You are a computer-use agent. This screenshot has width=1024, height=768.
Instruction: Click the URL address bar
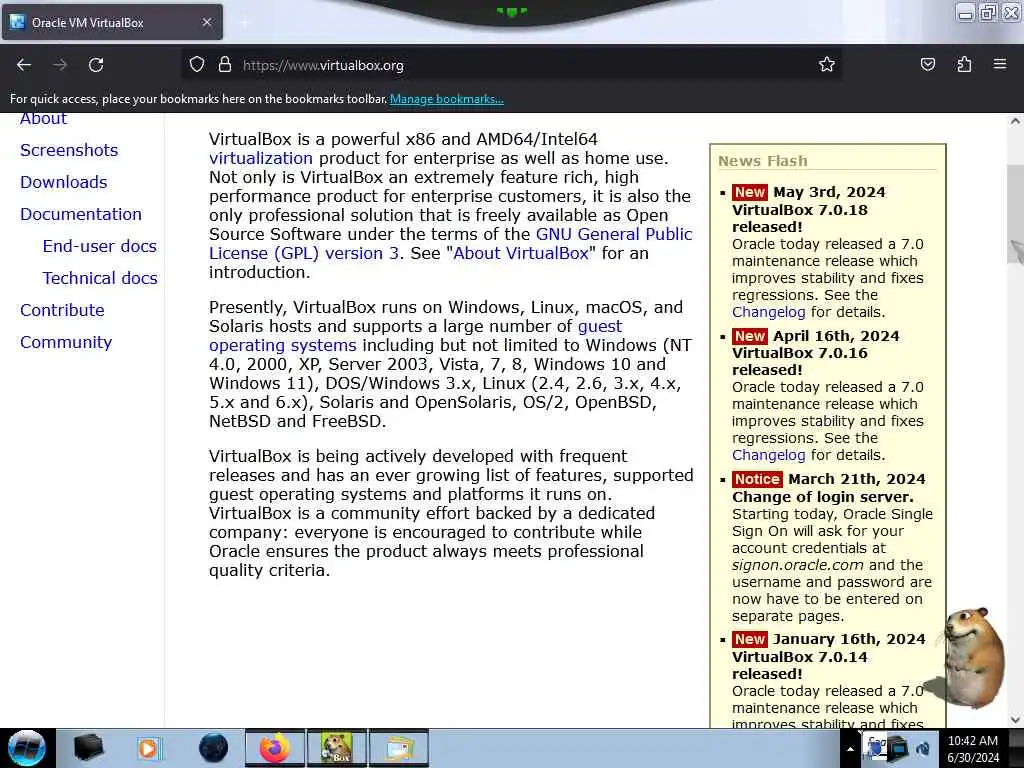pos(509,65)
